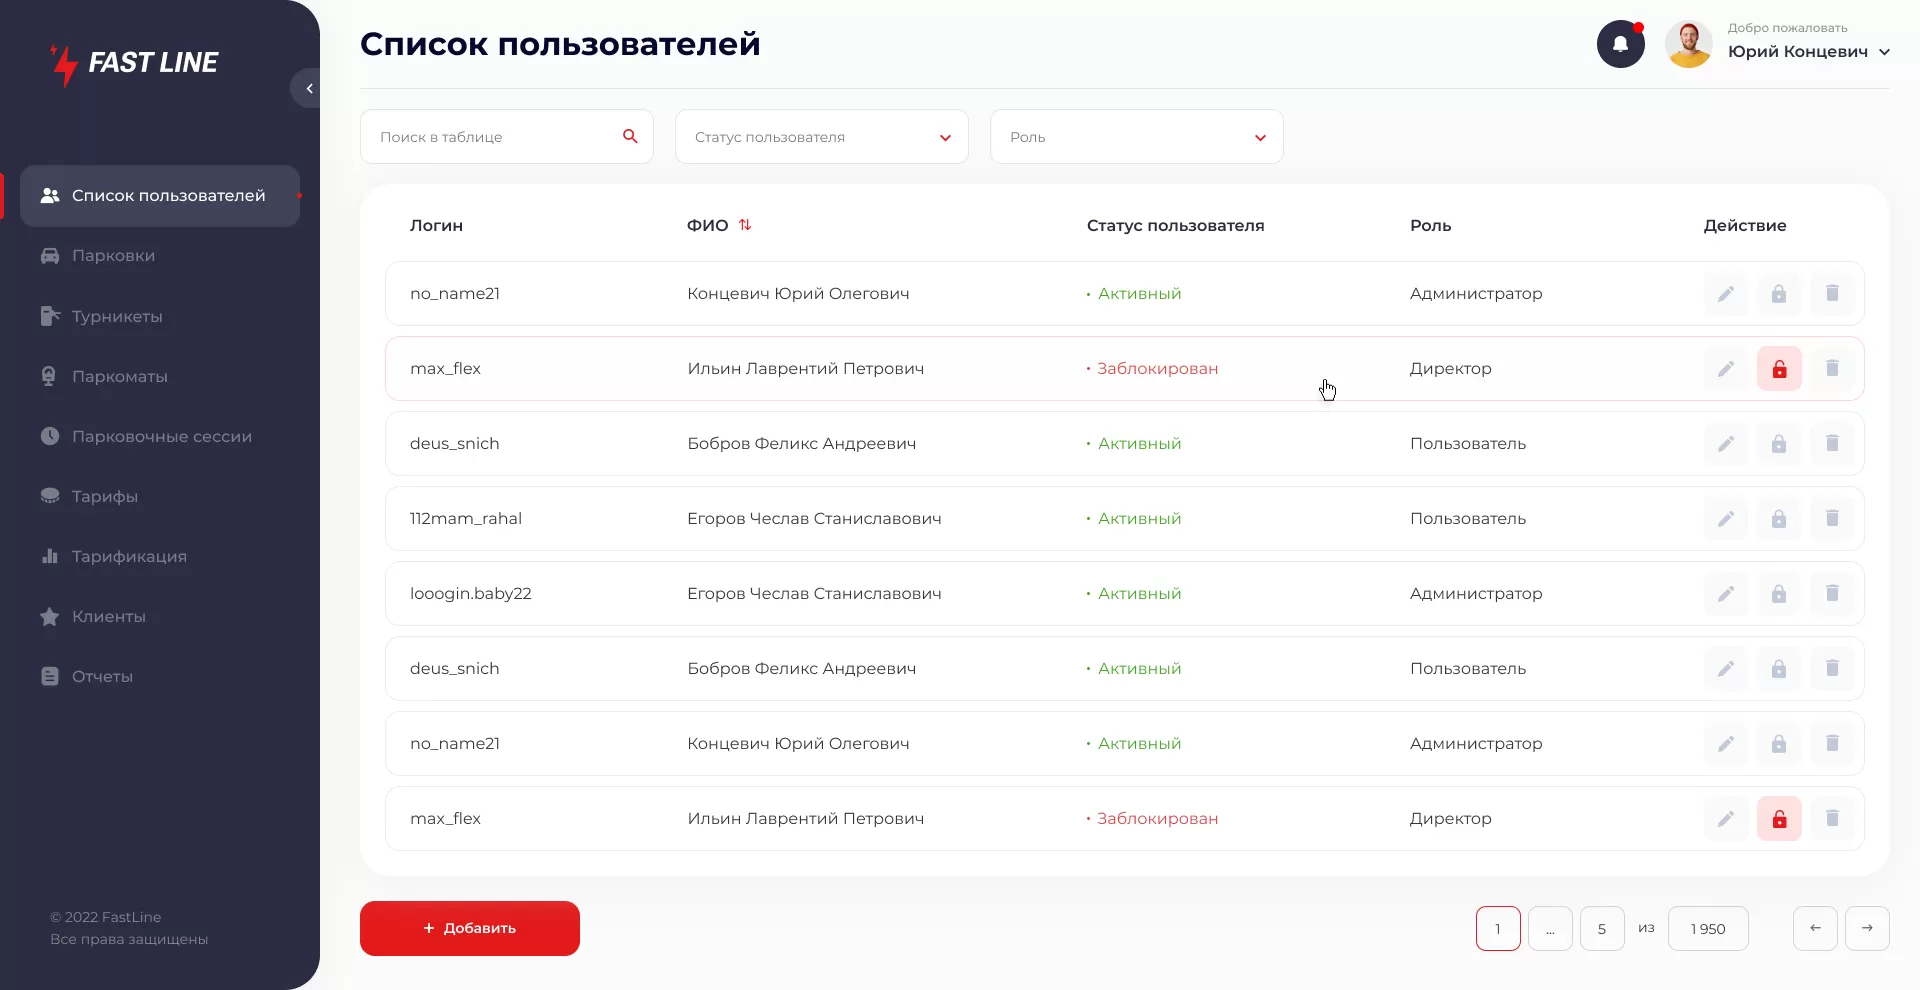Select the Парковки sidebar icon
This screenshot has width=1920, height=990.
coord(50,255)
